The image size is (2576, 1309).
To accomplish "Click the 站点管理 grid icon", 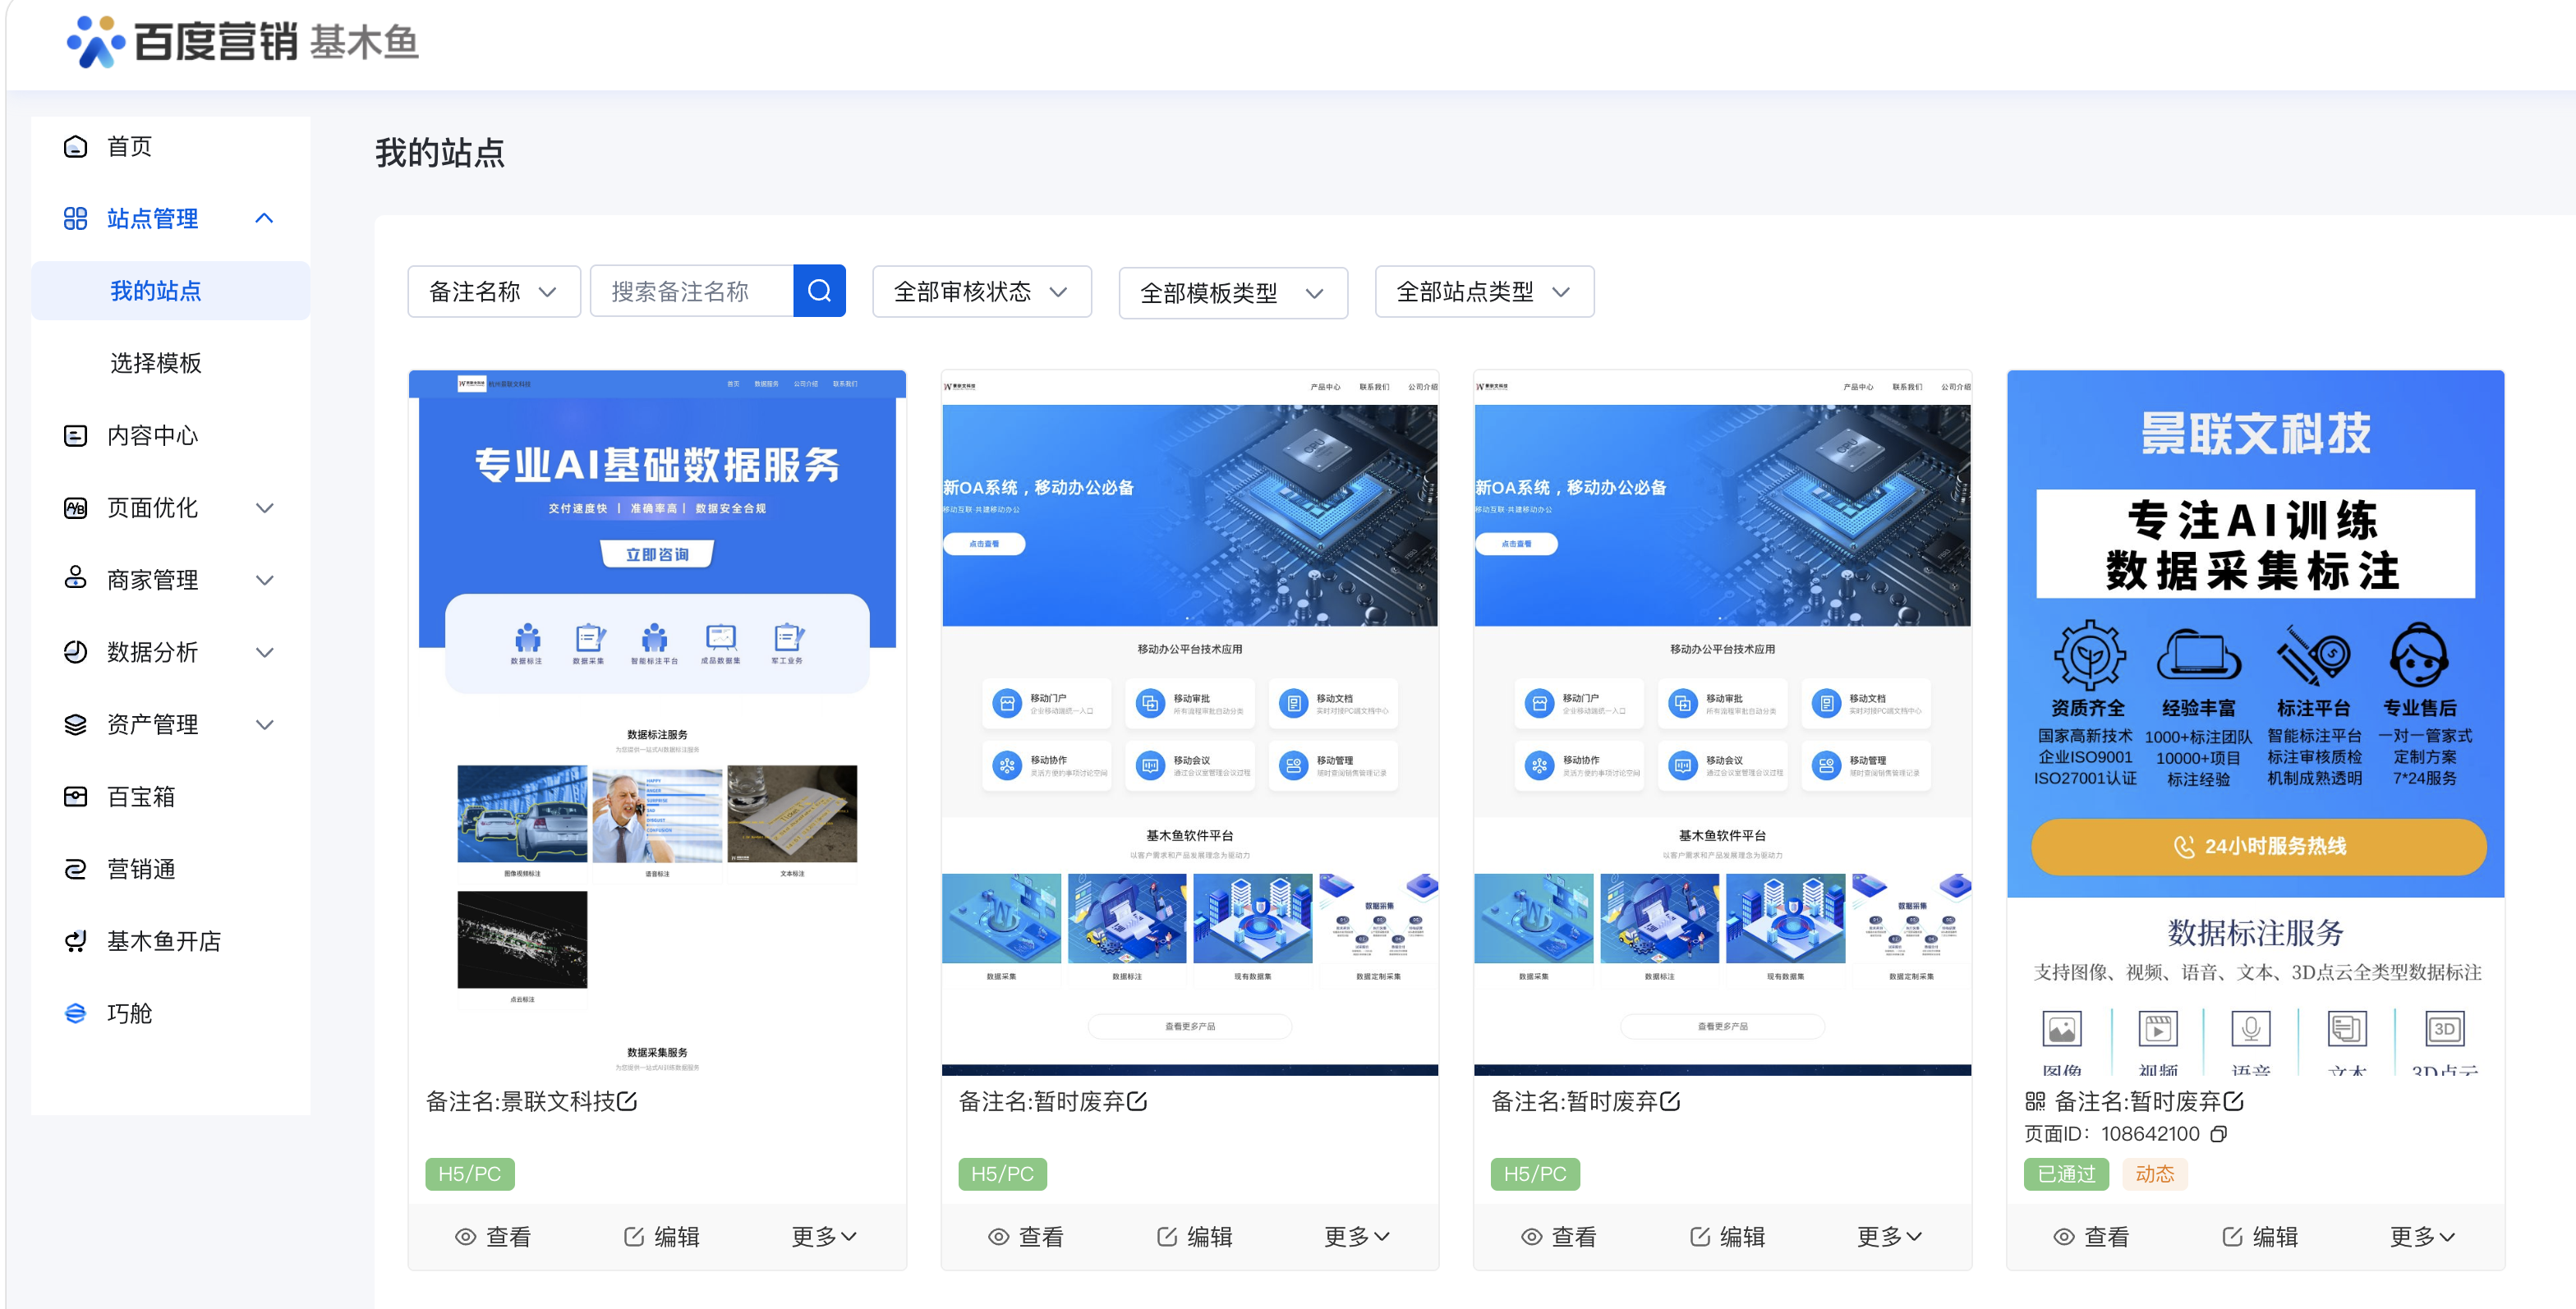I will [75, 218].
